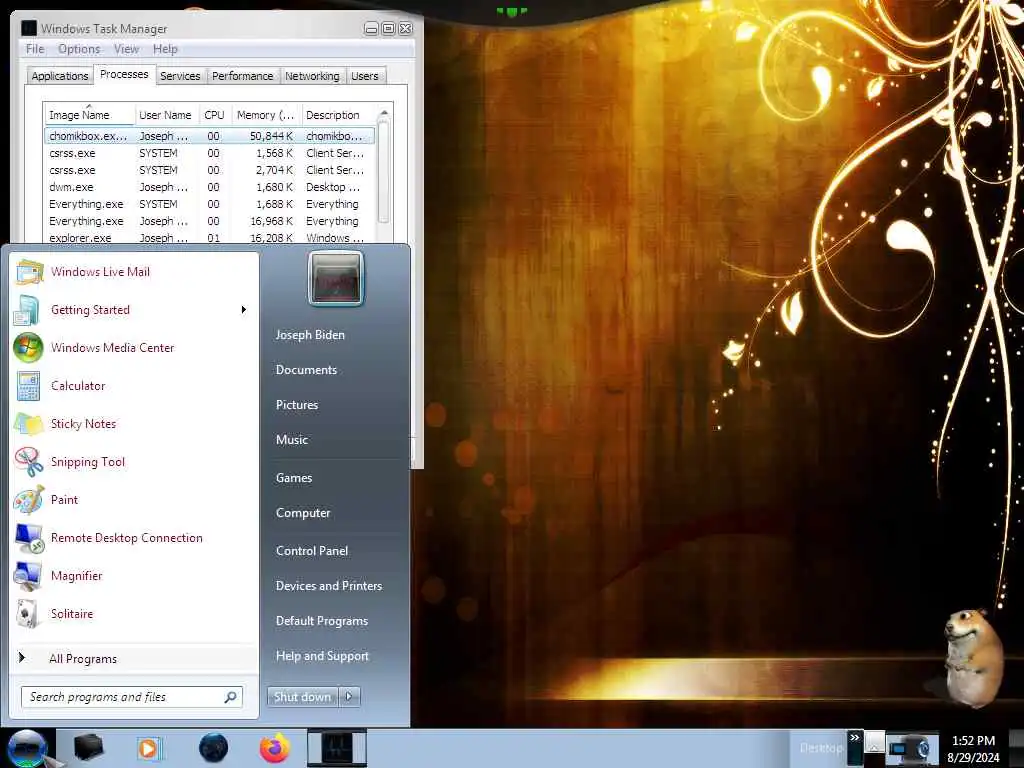Screen dimensions: 1024x768
Task: Select the chomikbox.exe process row
Action: (210, 136)
